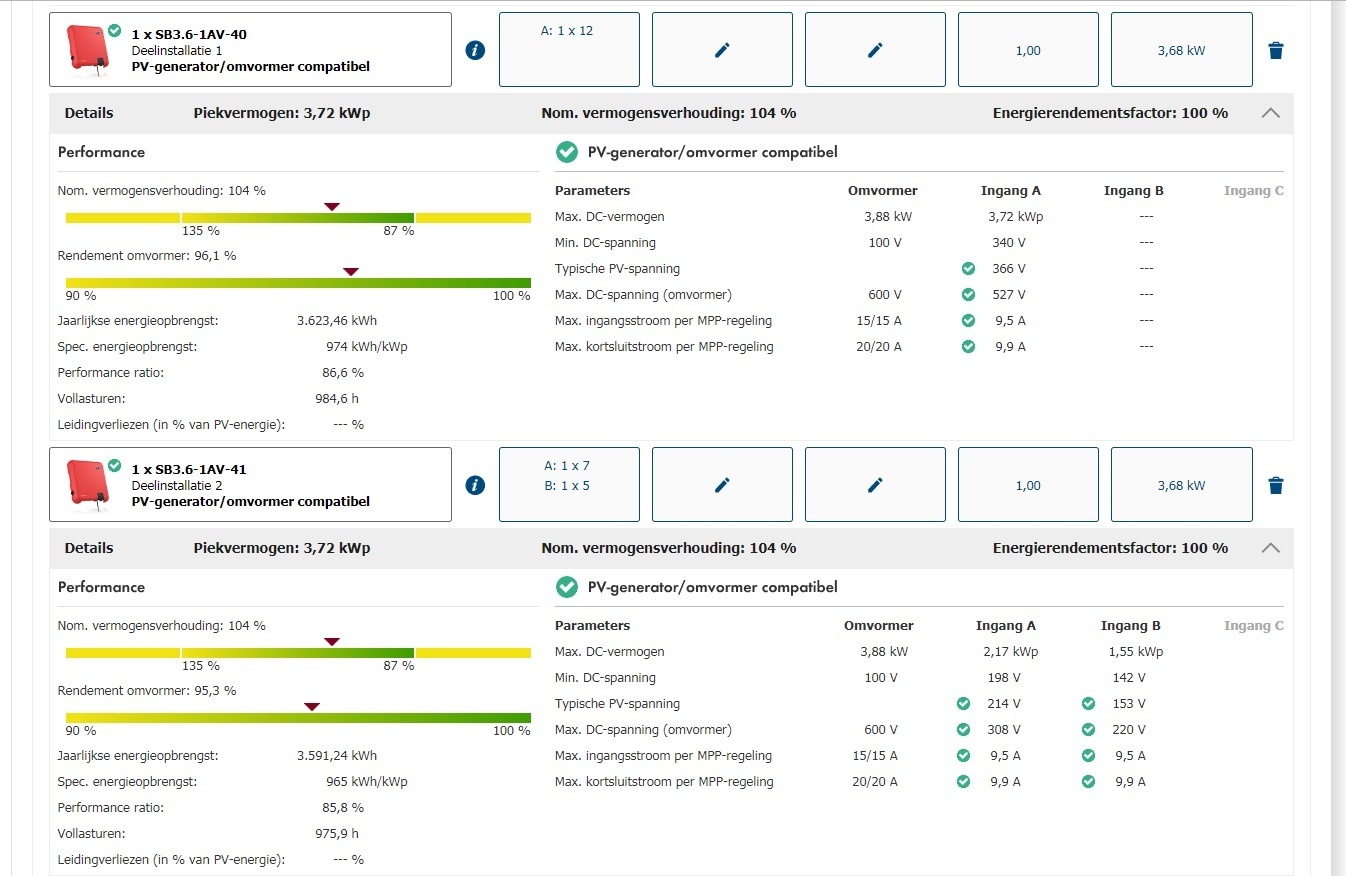Click the pencil left of Deelinstallatie 1's 1,00 box
This screenshot has height=876, width=1346.
[x=875, y=50]
